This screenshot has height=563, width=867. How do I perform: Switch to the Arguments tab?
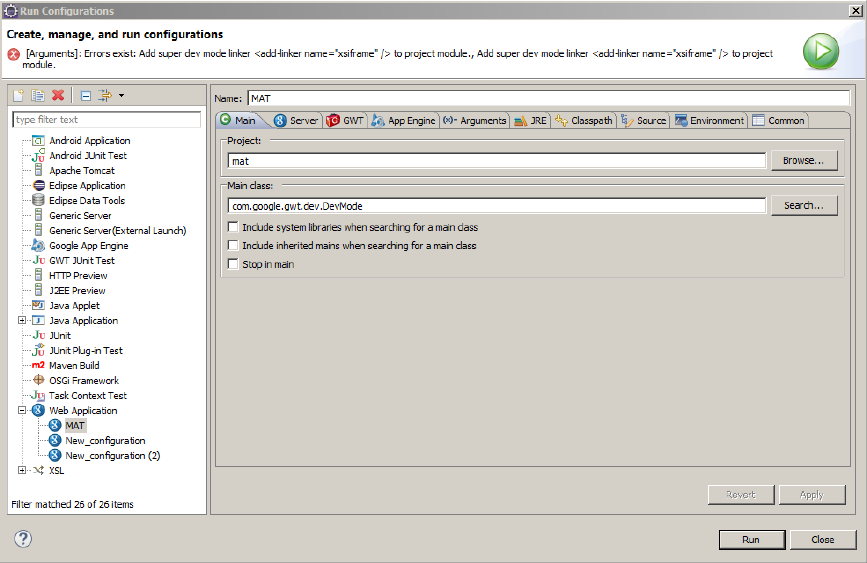tap(474, 121)
